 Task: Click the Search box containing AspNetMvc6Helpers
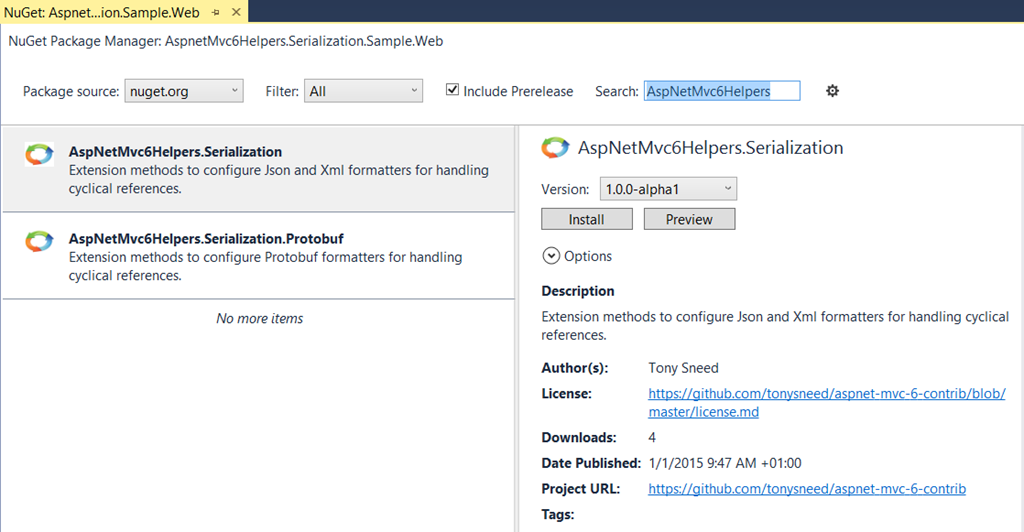pyautogui.click(x=722, y=91)
